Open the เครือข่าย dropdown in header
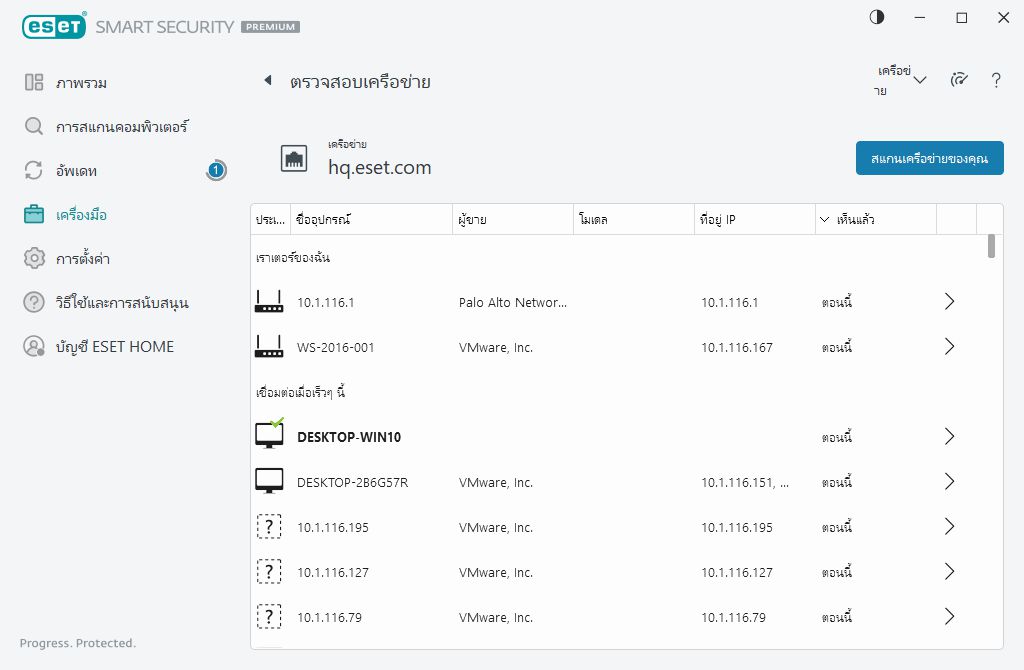This screenshot has height=670, width=1024. pyautogui.click(x=902, y=81)
